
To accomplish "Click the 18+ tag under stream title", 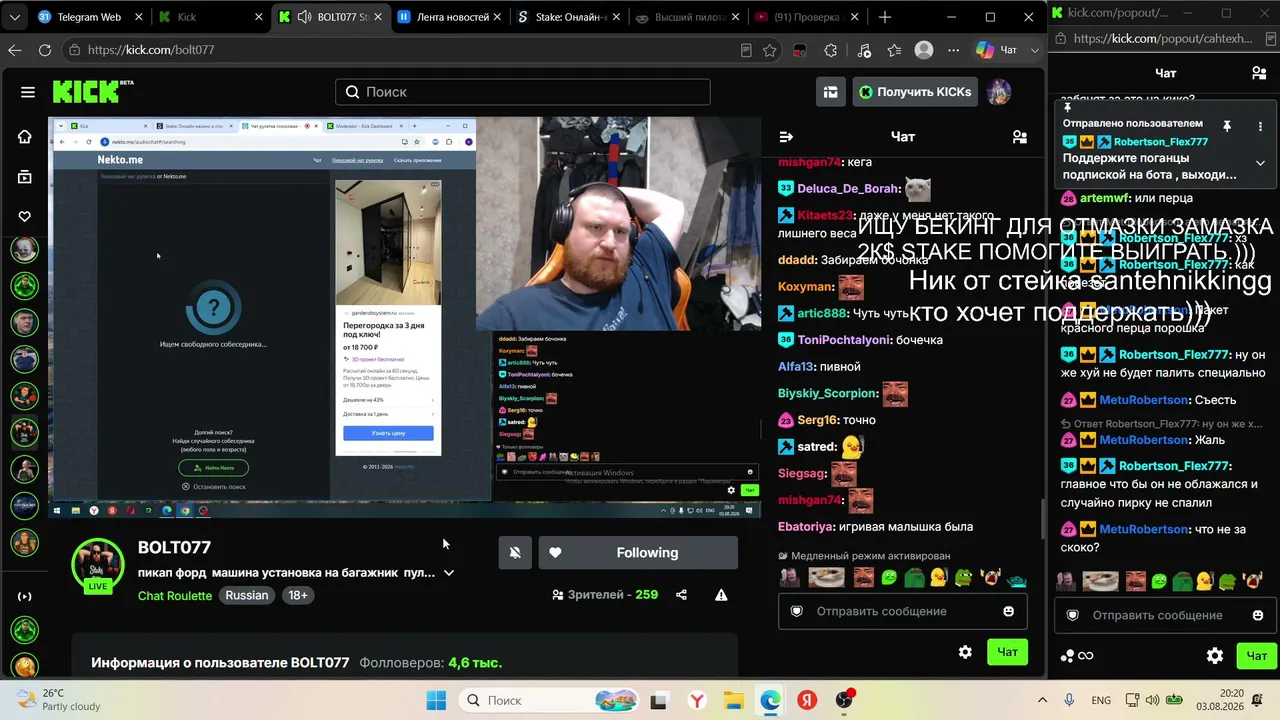I will tap(298, 595).
